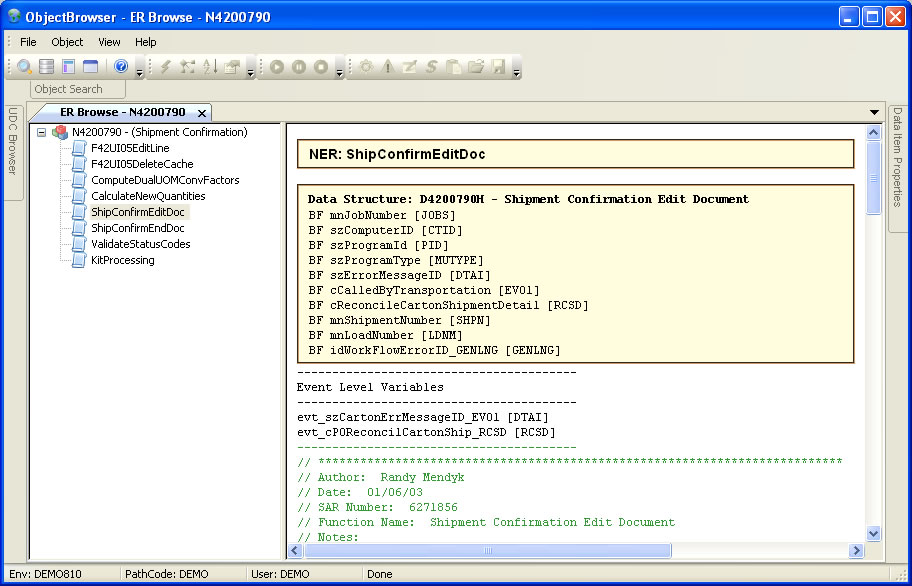This screenshot has height=586, width=912.
Task: Click the grayed-out play button in the toolbar
Action: click(x=277, y=67)
